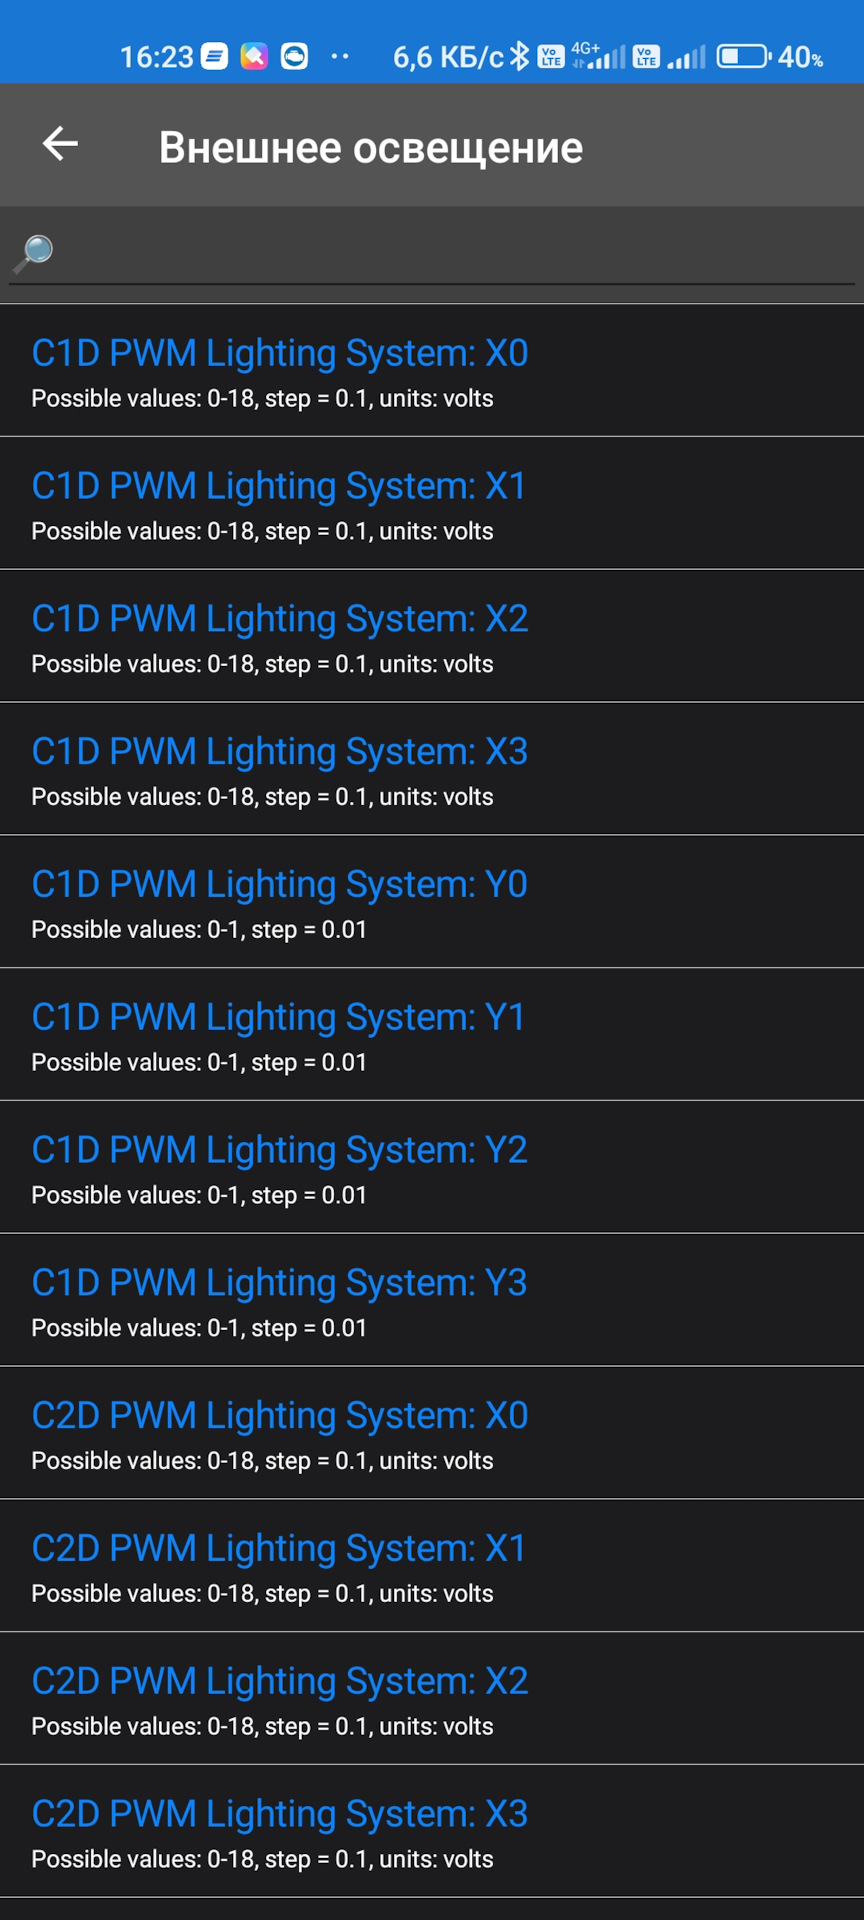Tap the Bluetooth status bar icon

[519, 56]
